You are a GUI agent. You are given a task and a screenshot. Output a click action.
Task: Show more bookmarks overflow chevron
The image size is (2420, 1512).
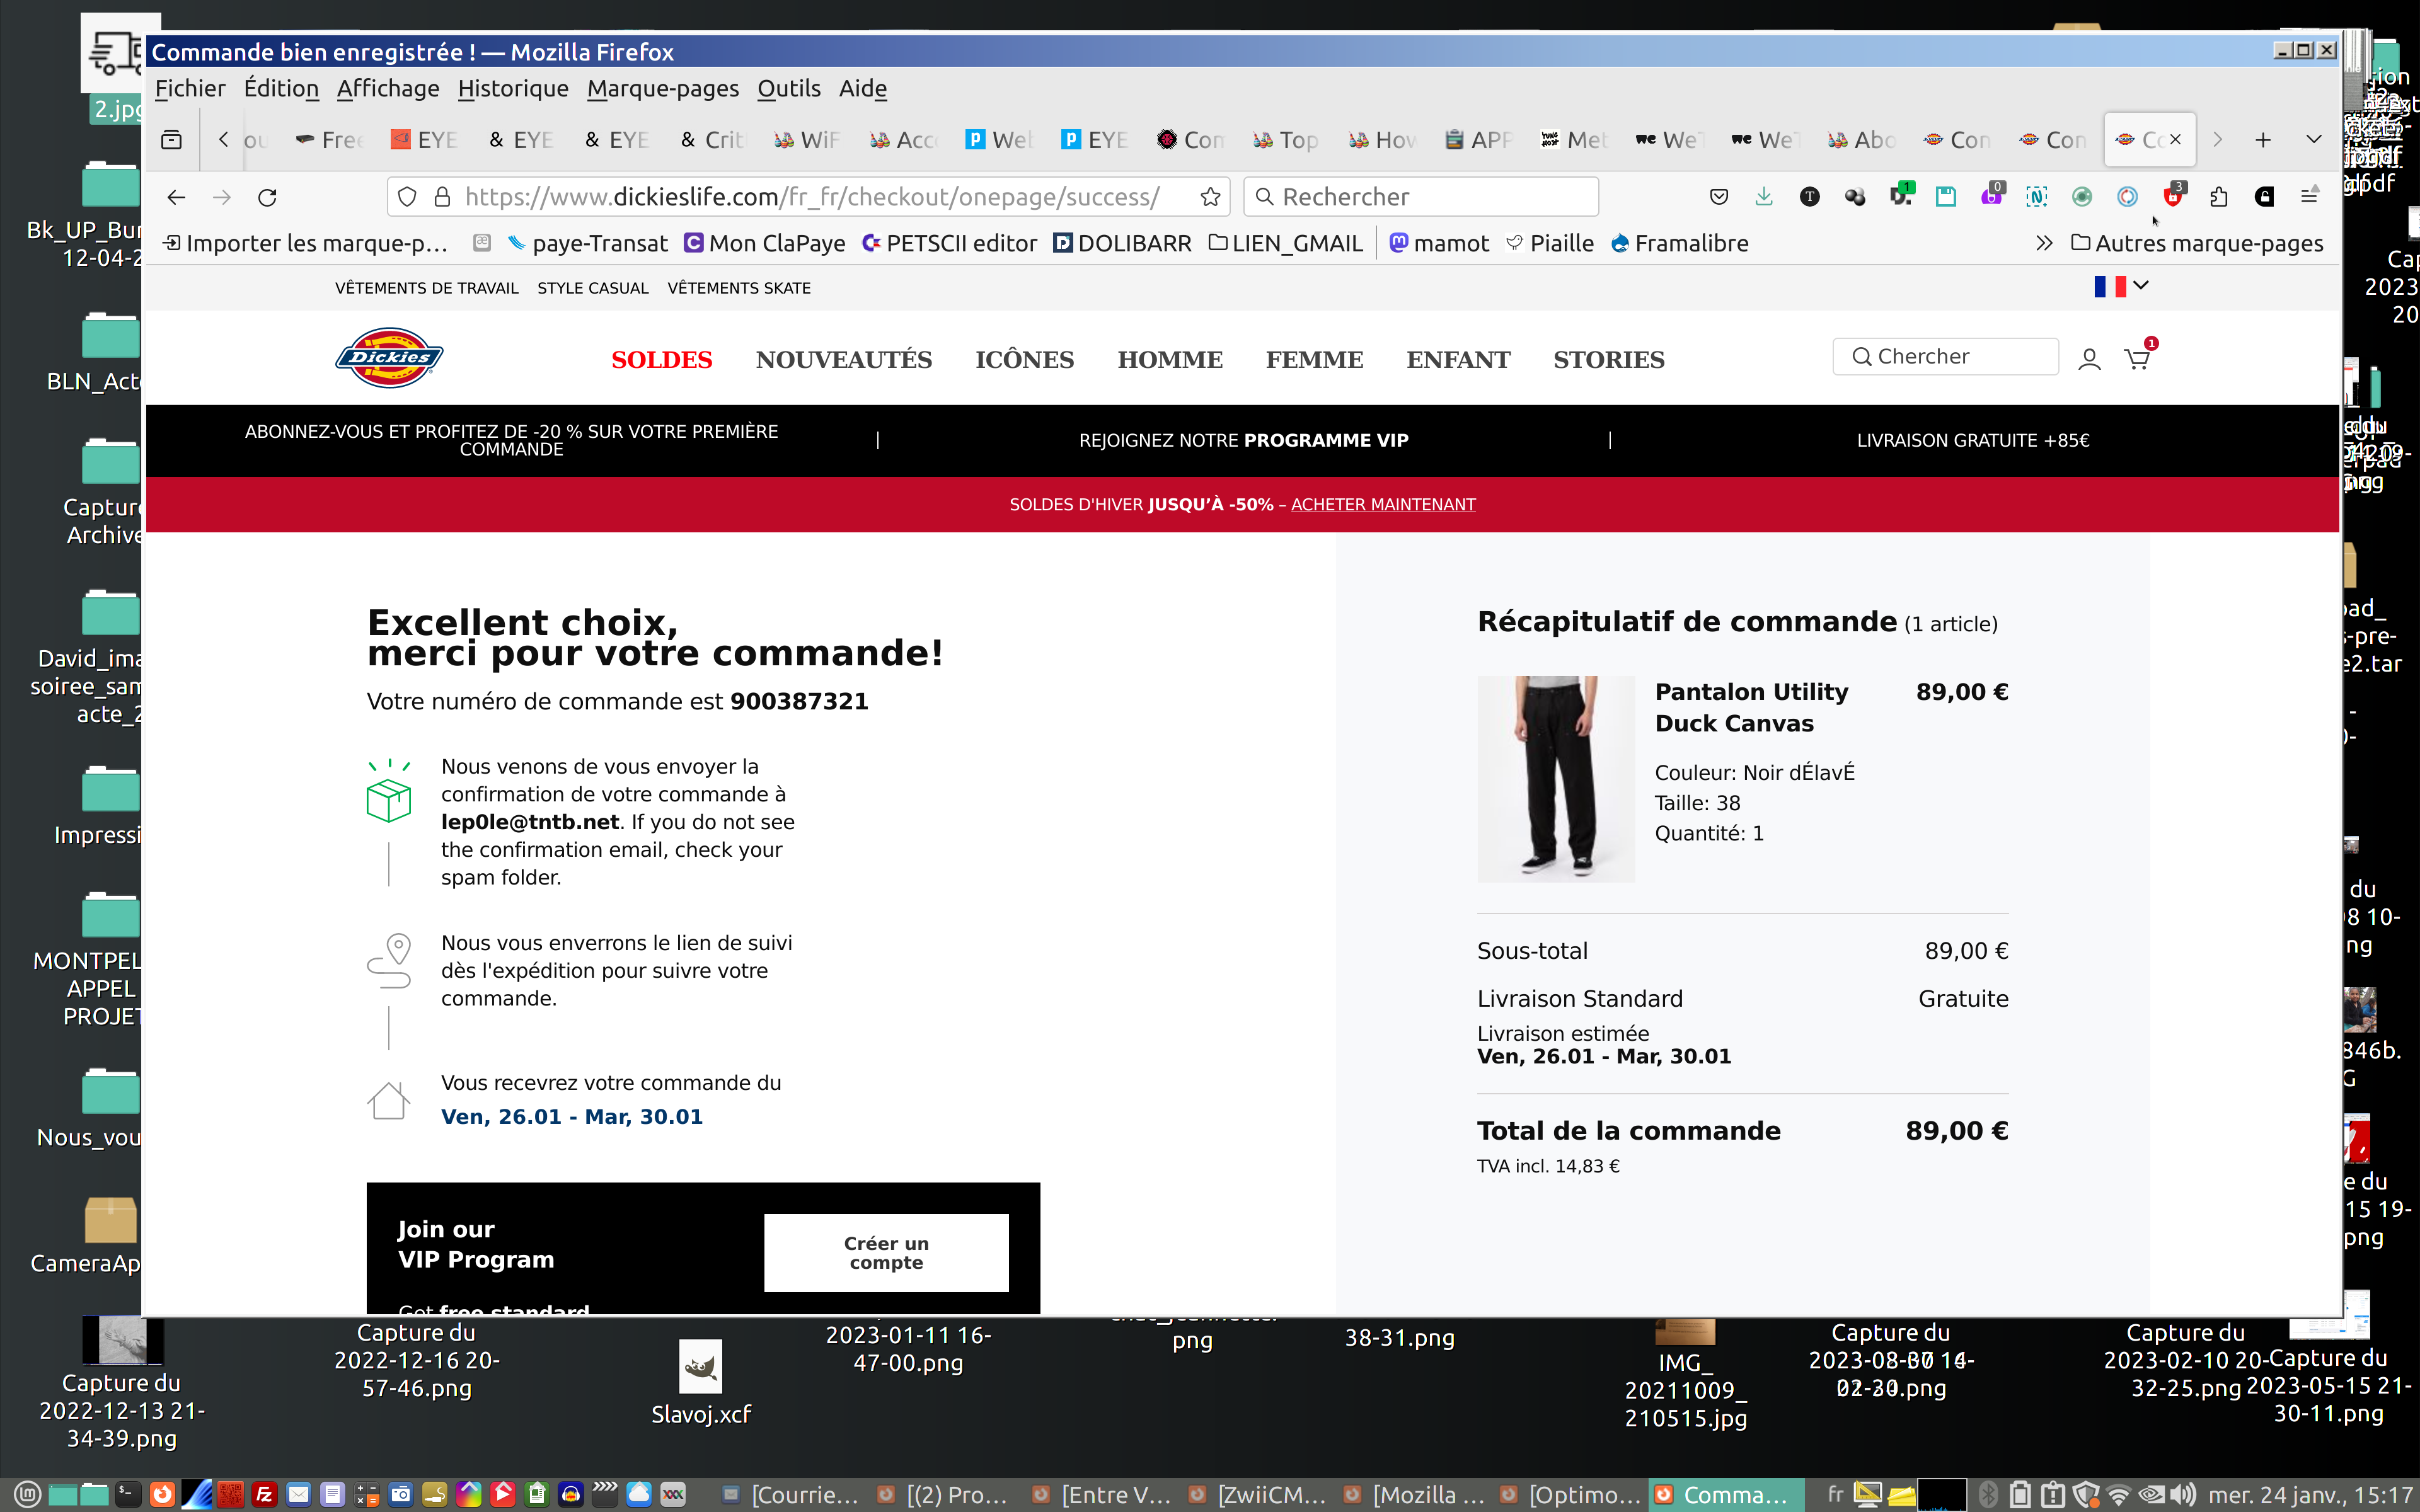click(2044, 243)
